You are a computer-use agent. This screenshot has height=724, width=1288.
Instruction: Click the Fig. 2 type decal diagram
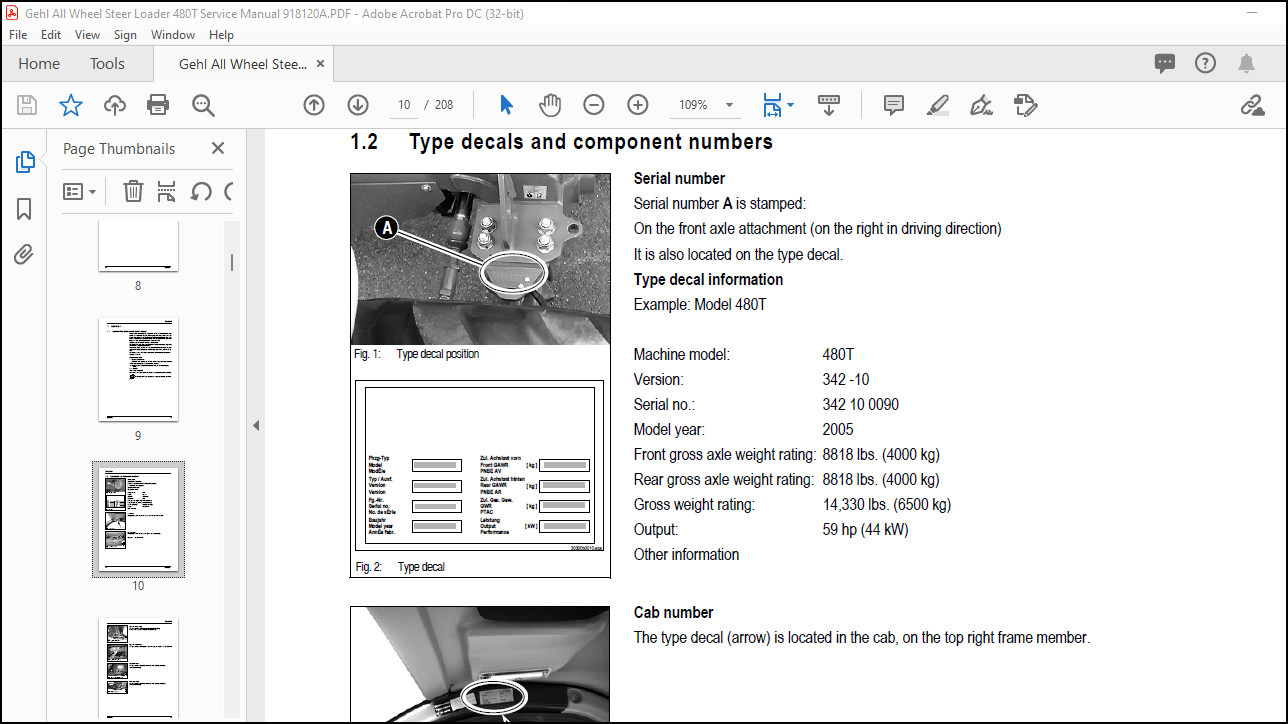pos(480,465)
